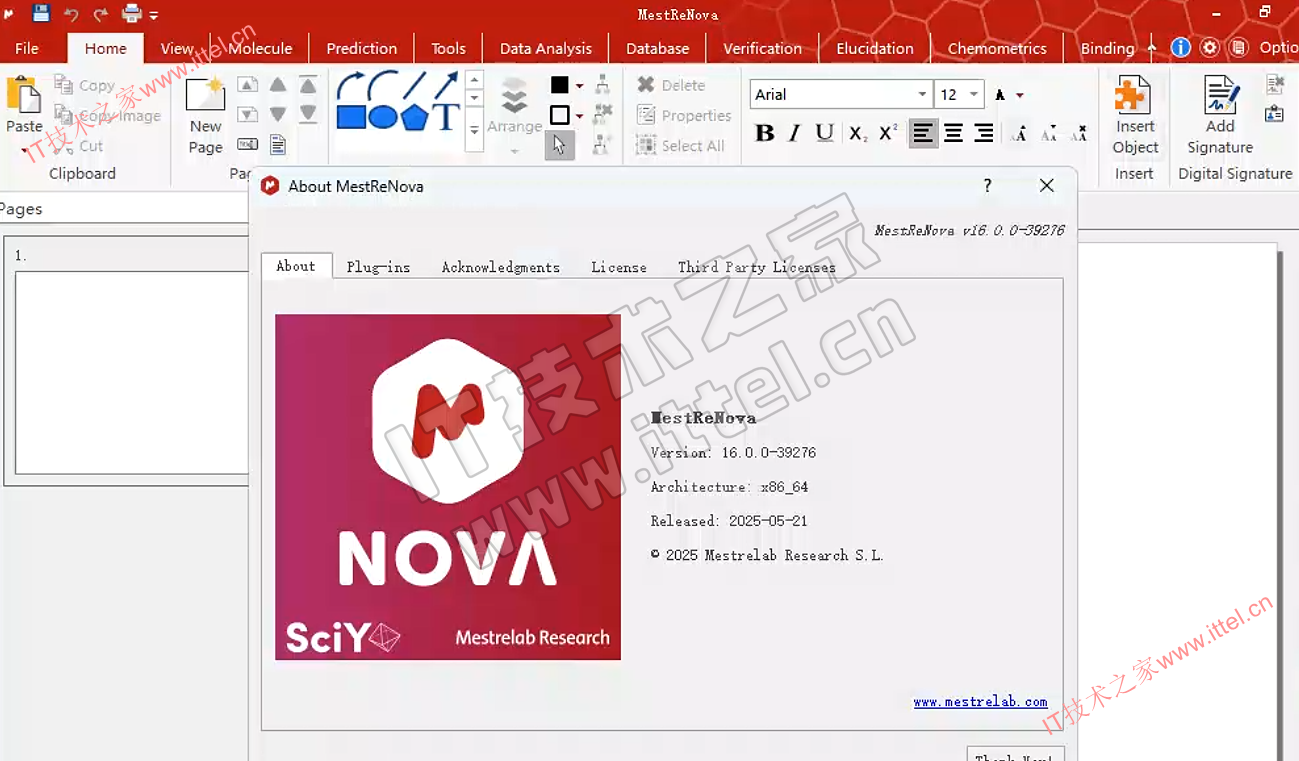Activate the pointer selection tool
Viewport: 1299px width, 761px height.
(559, 146)
